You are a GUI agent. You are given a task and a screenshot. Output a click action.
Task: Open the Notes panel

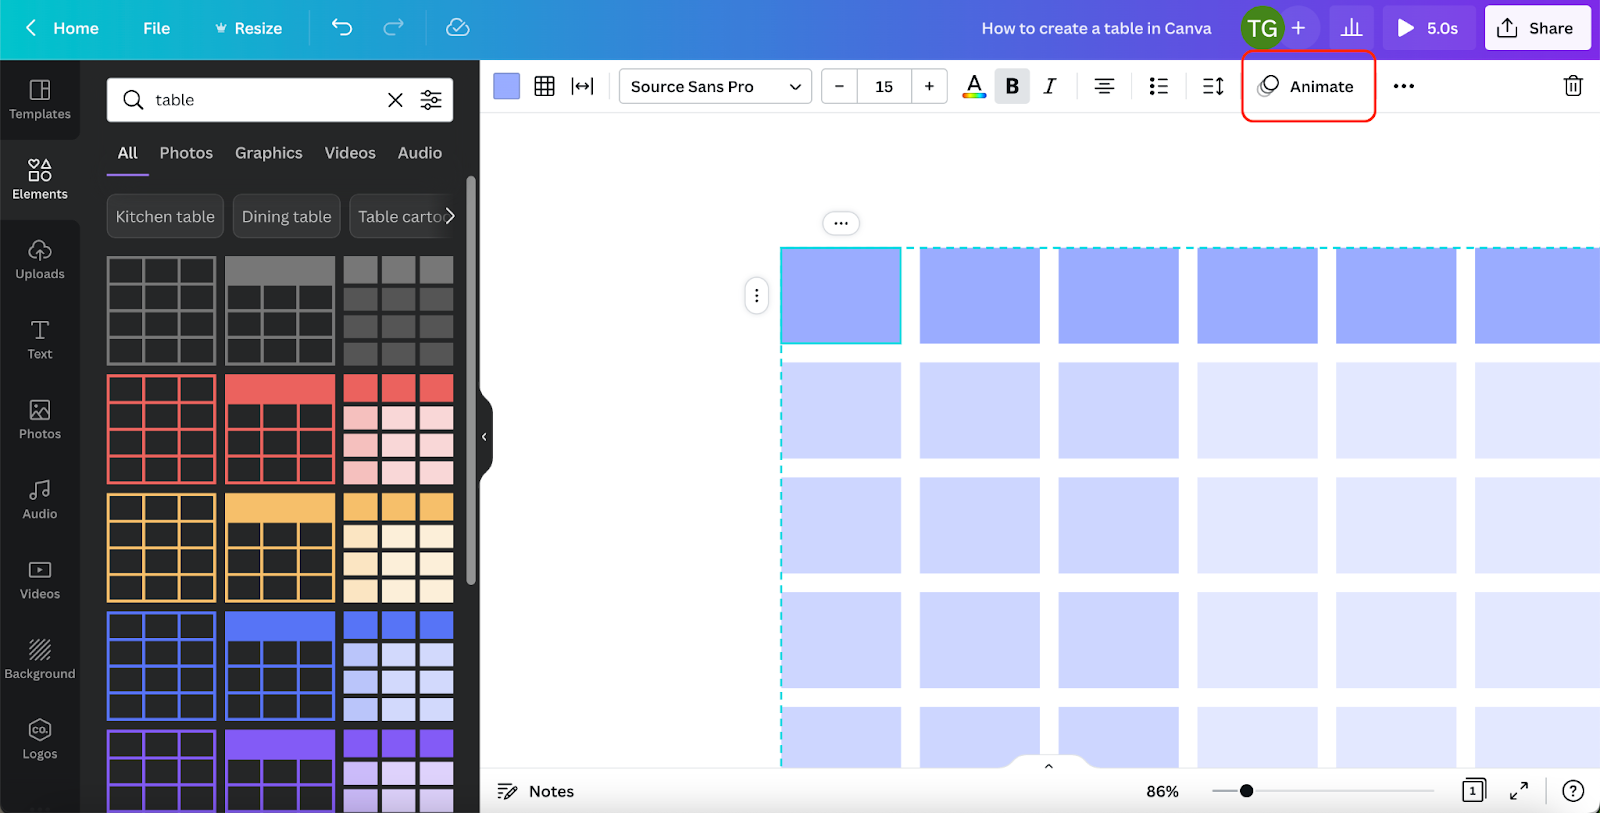pyautogui.click(x=536, y=791)
